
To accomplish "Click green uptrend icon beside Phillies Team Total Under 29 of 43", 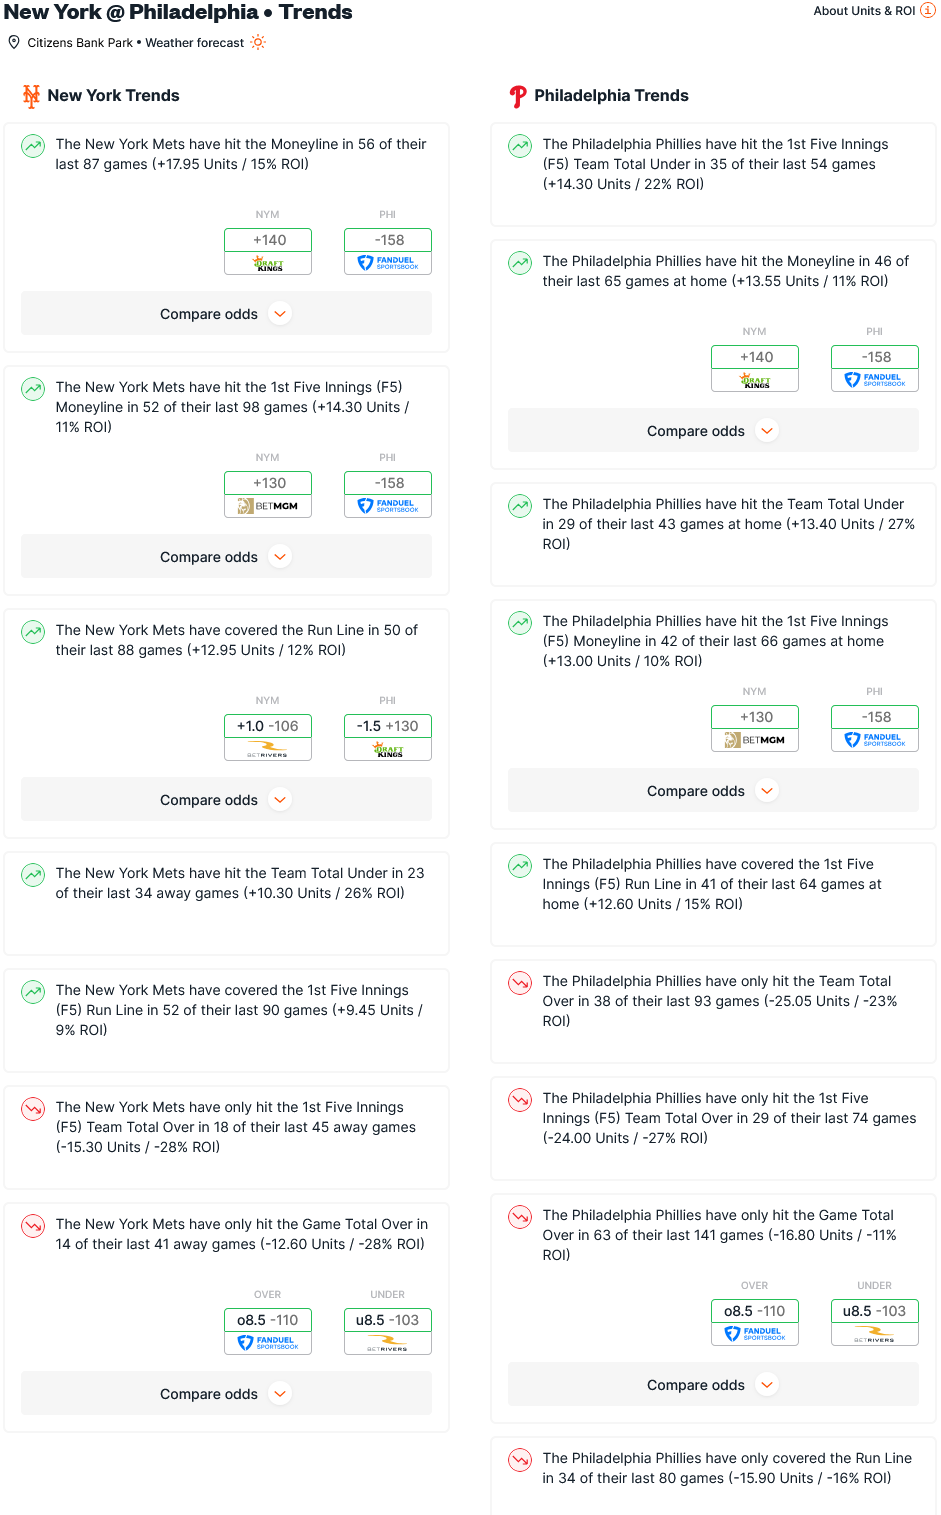I will click(520, 506).
